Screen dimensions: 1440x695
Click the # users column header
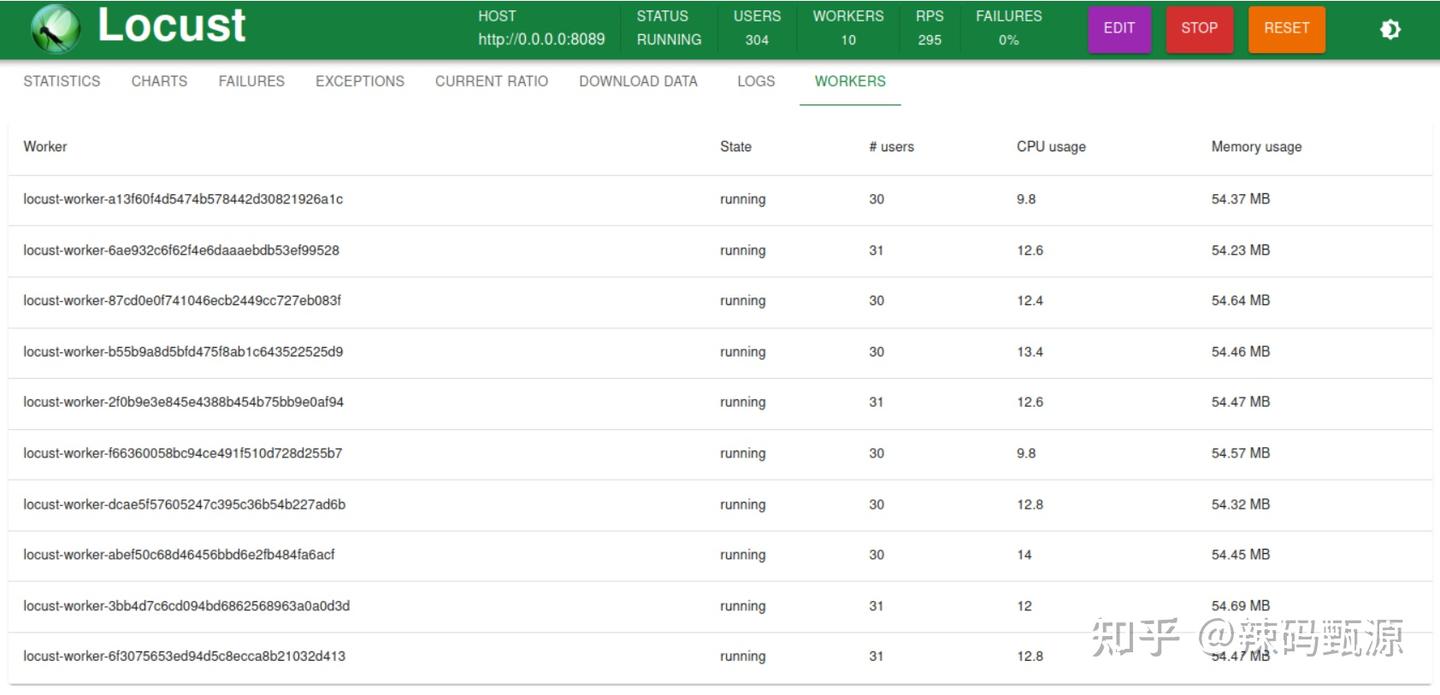[891, 147]
